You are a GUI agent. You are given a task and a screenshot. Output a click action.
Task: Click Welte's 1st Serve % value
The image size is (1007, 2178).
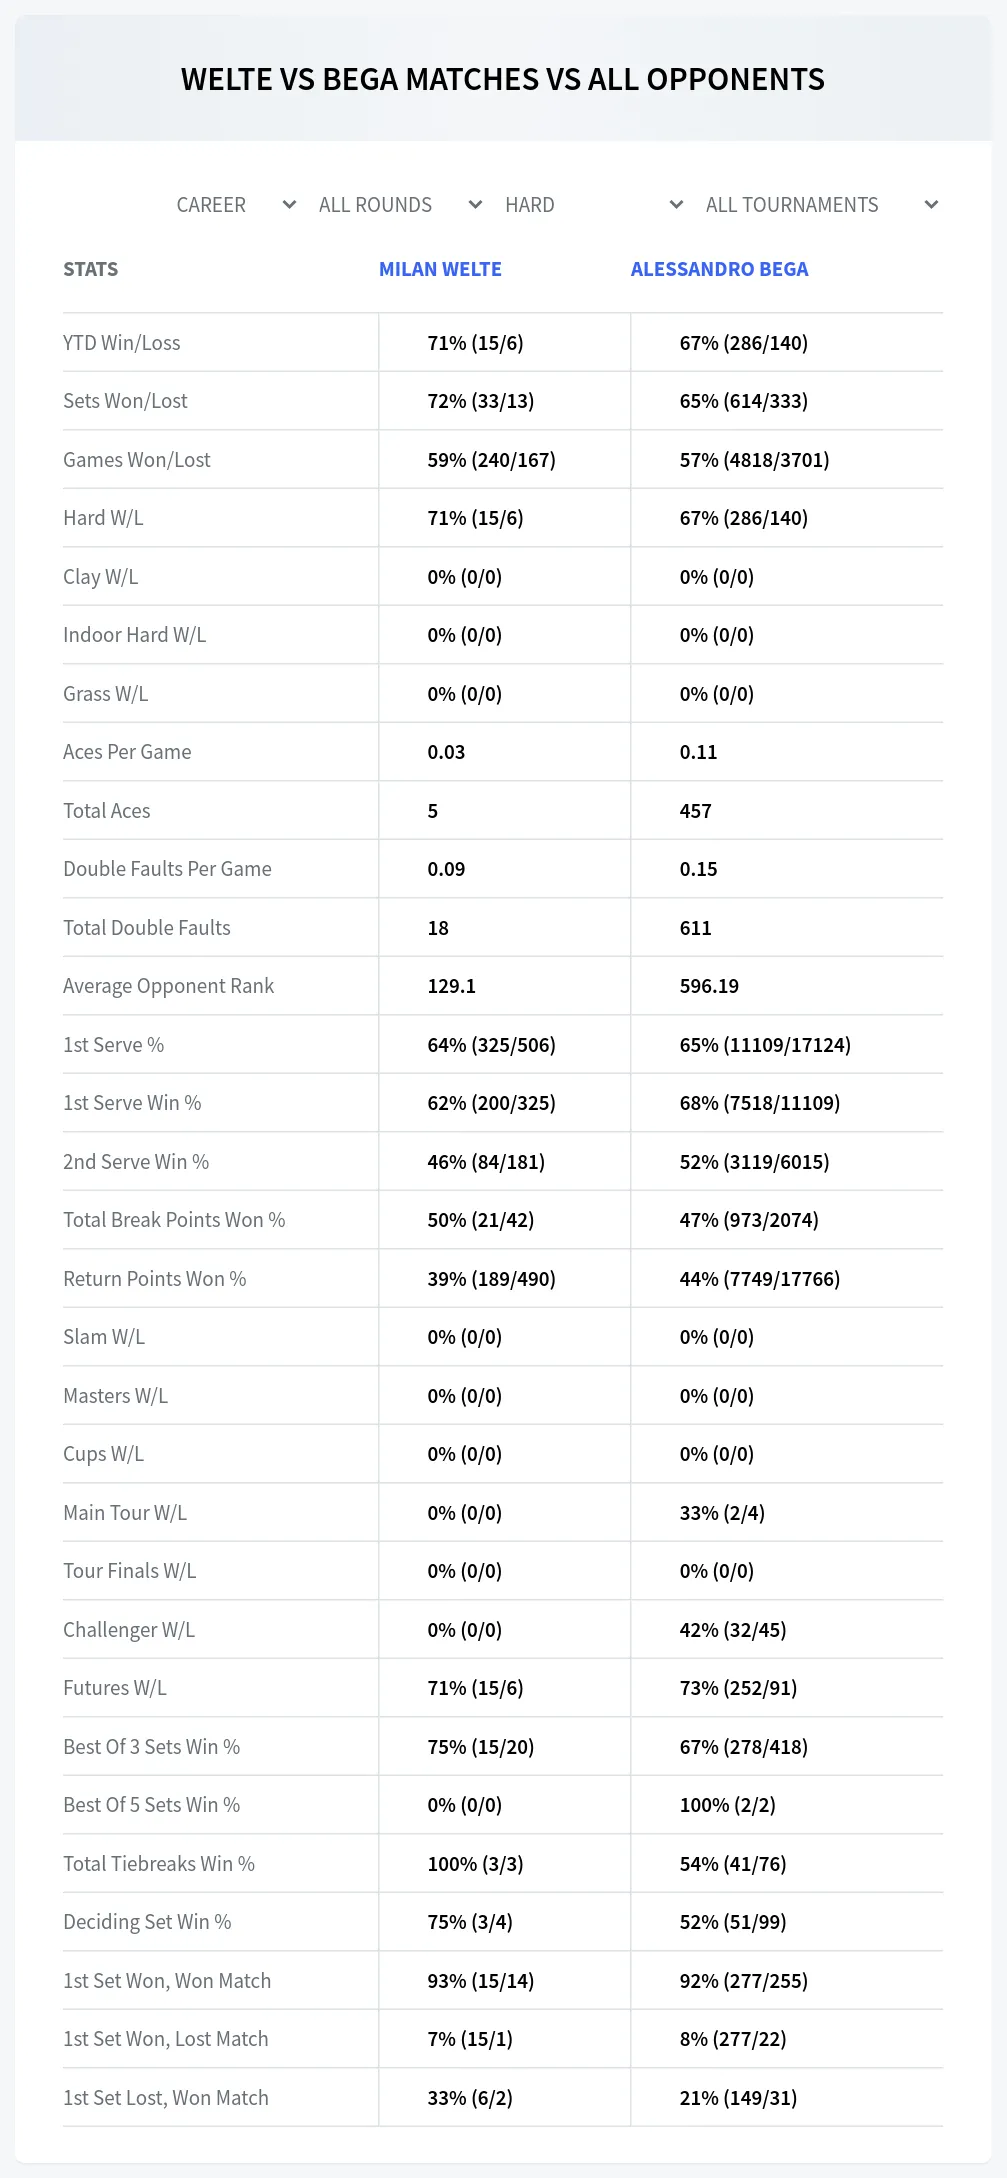[491, 1045]
